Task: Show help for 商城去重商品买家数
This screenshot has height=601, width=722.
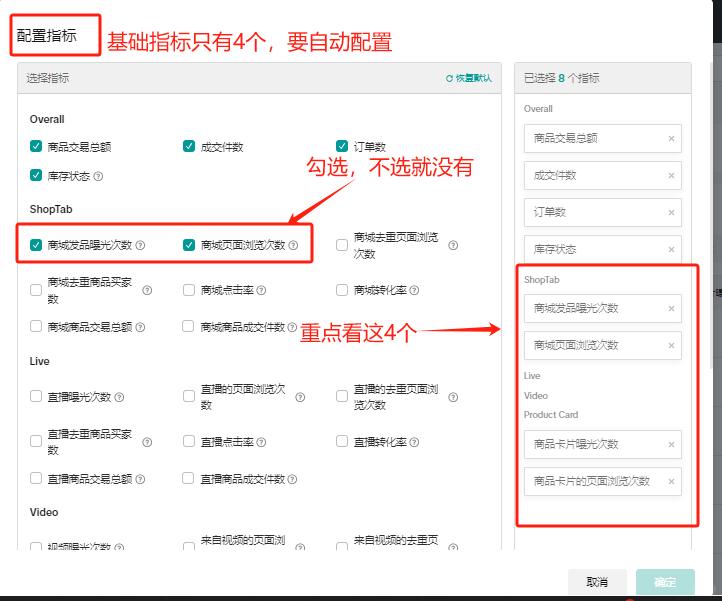Action: tap(147, 290)
